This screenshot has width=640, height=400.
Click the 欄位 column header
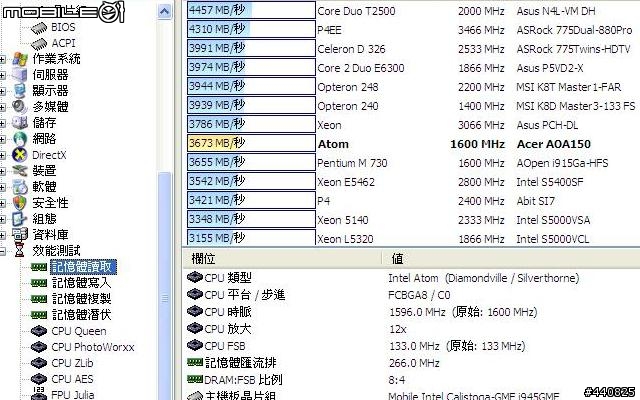(282, 258)
